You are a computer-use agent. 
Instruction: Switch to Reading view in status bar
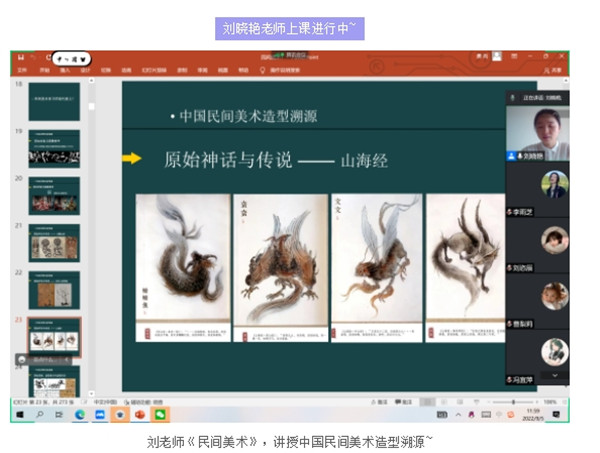coord(460,402)
